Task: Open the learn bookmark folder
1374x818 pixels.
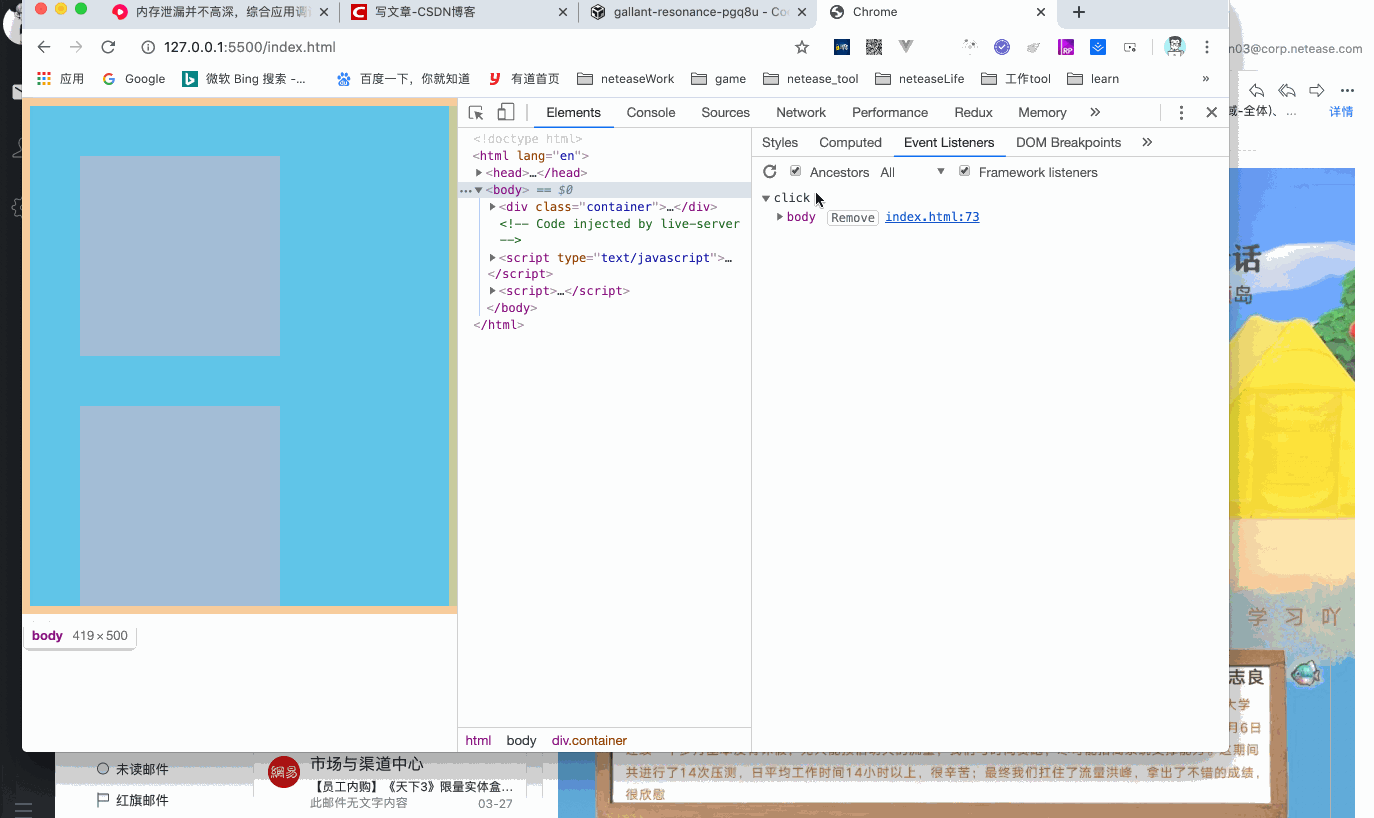Action: point(1093,79)
